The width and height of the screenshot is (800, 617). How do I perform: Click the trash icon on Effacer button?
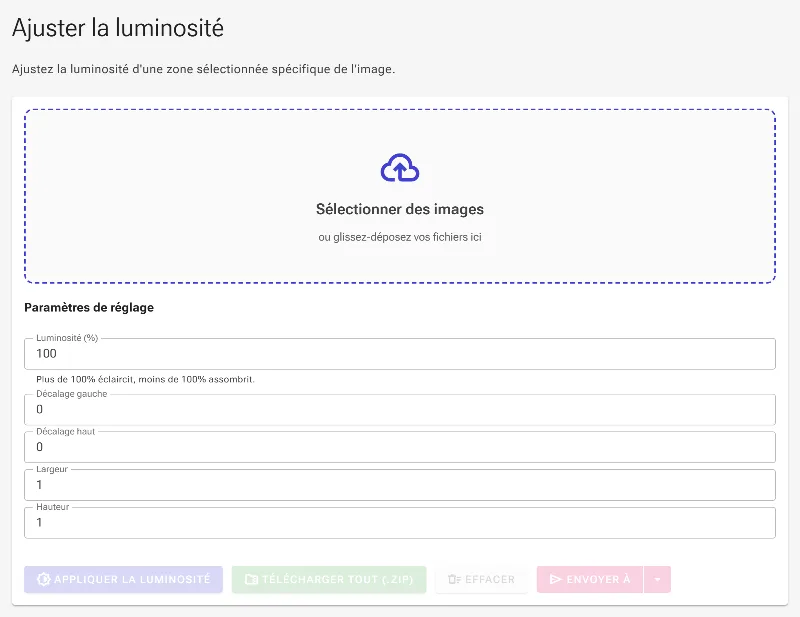point(454,579)
